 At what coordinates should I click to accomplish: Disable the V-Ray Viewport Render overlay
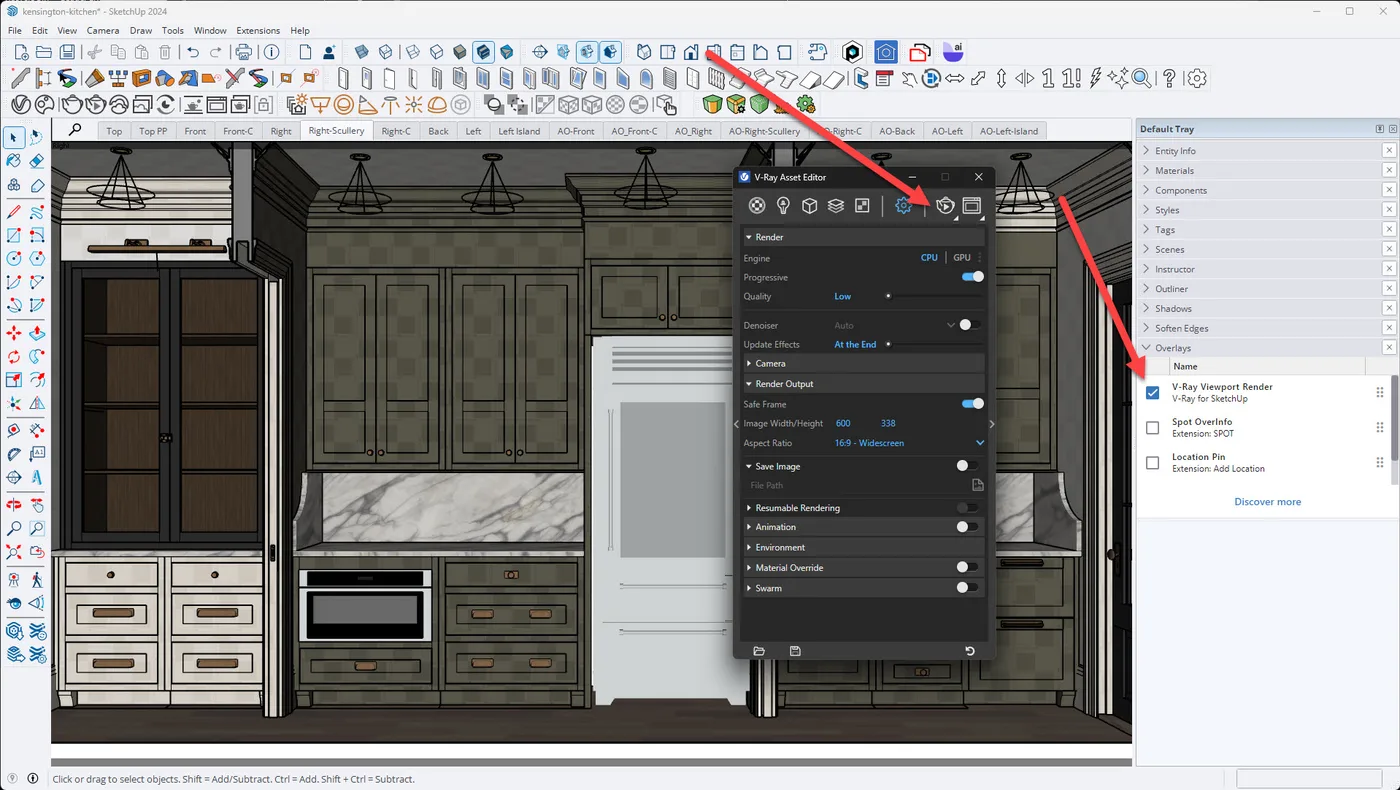pos(1152,392)
